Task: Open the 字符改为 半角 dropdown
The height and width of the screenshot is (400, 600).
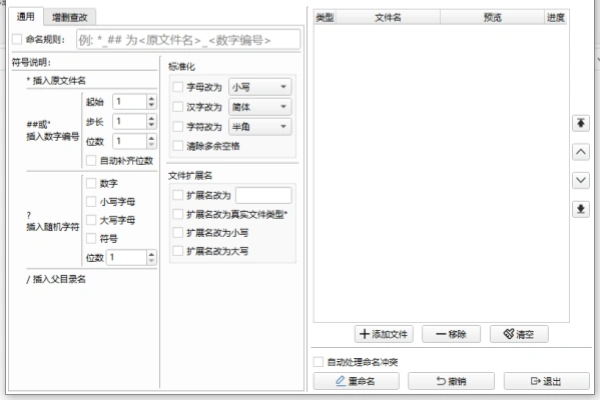Action: tap(260, 127)
